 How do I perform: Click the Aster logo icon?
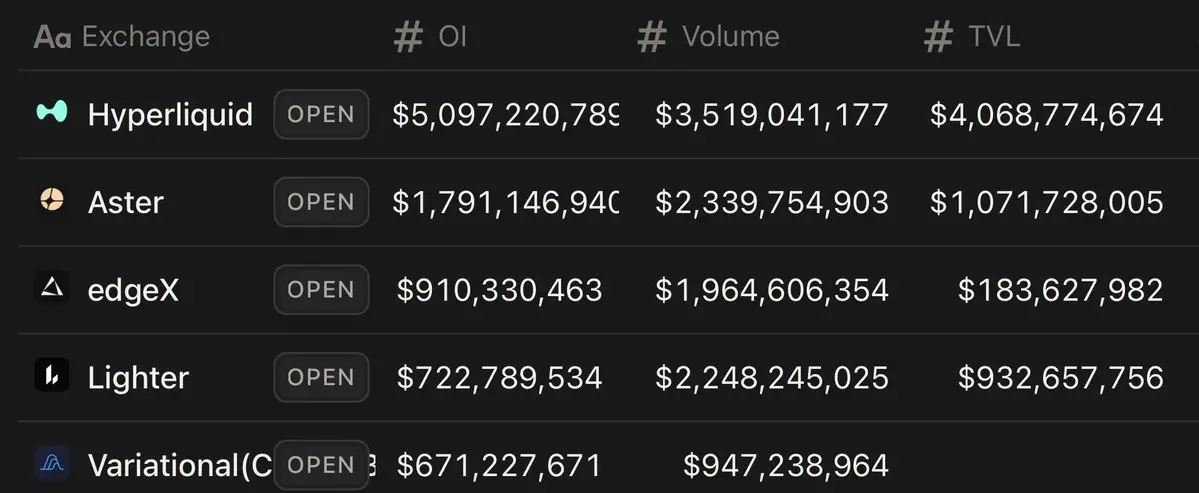51,201
